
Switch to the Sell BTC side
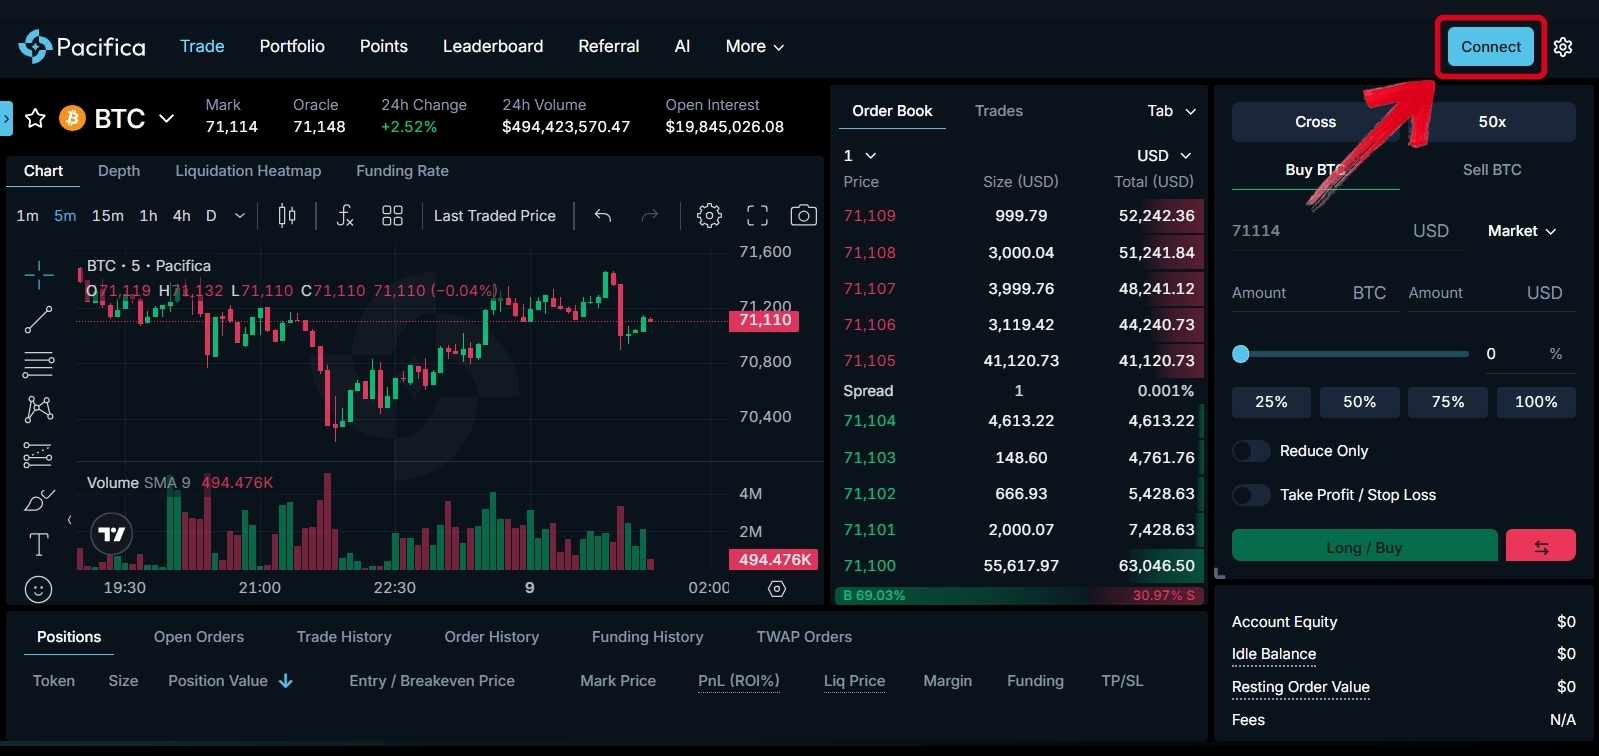coord(1491,170)
